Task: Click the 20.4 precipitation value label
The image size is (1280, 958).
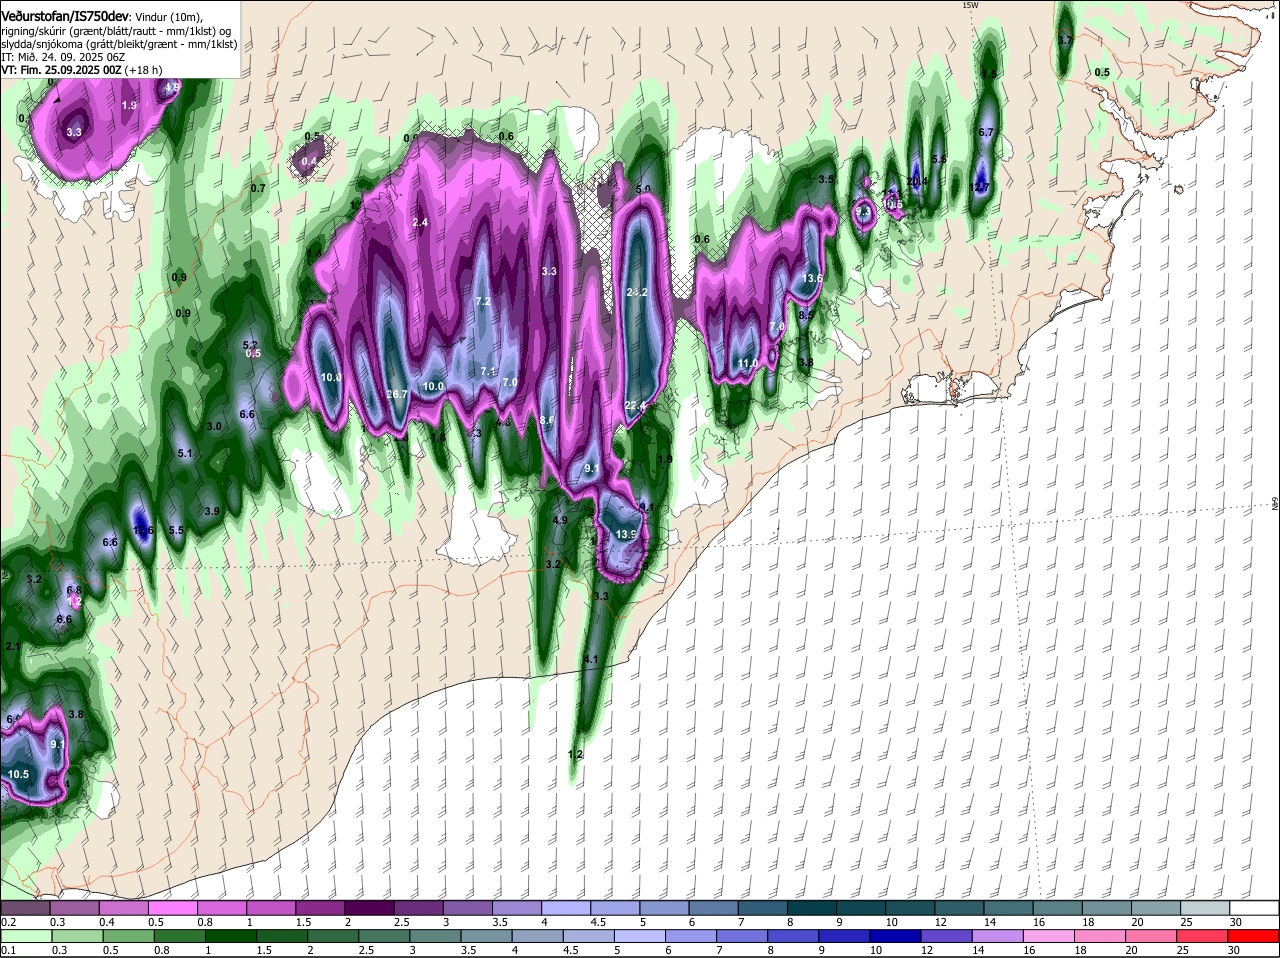Action: click(918, 181)
